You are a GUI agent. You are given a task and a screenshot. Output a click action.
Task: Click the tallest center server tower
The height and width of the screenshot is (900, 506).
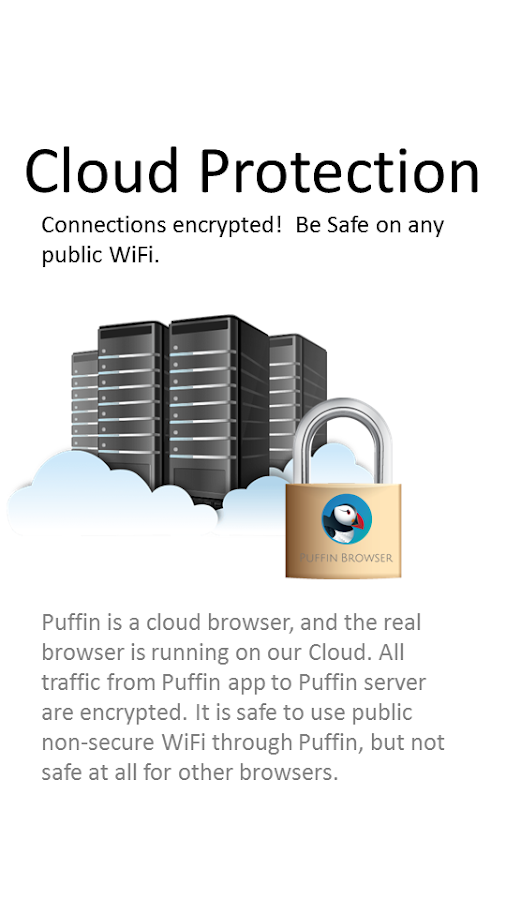(x=219, y=410)
